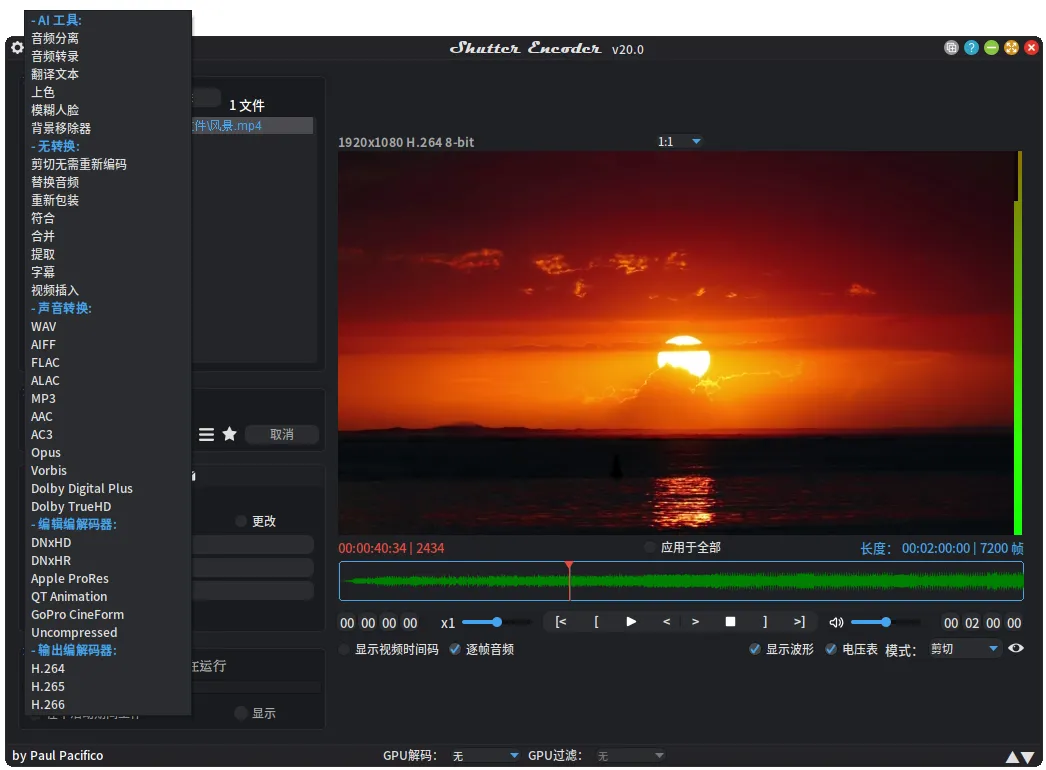Stop the video playback

[730, 622]
